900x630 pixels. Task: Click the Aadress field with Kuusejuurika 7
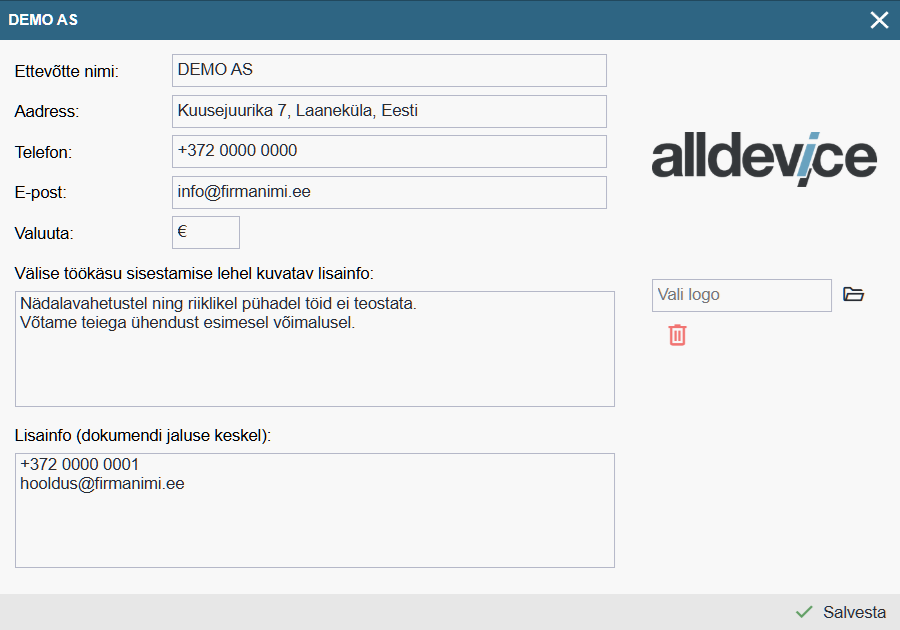click(389, 111)
